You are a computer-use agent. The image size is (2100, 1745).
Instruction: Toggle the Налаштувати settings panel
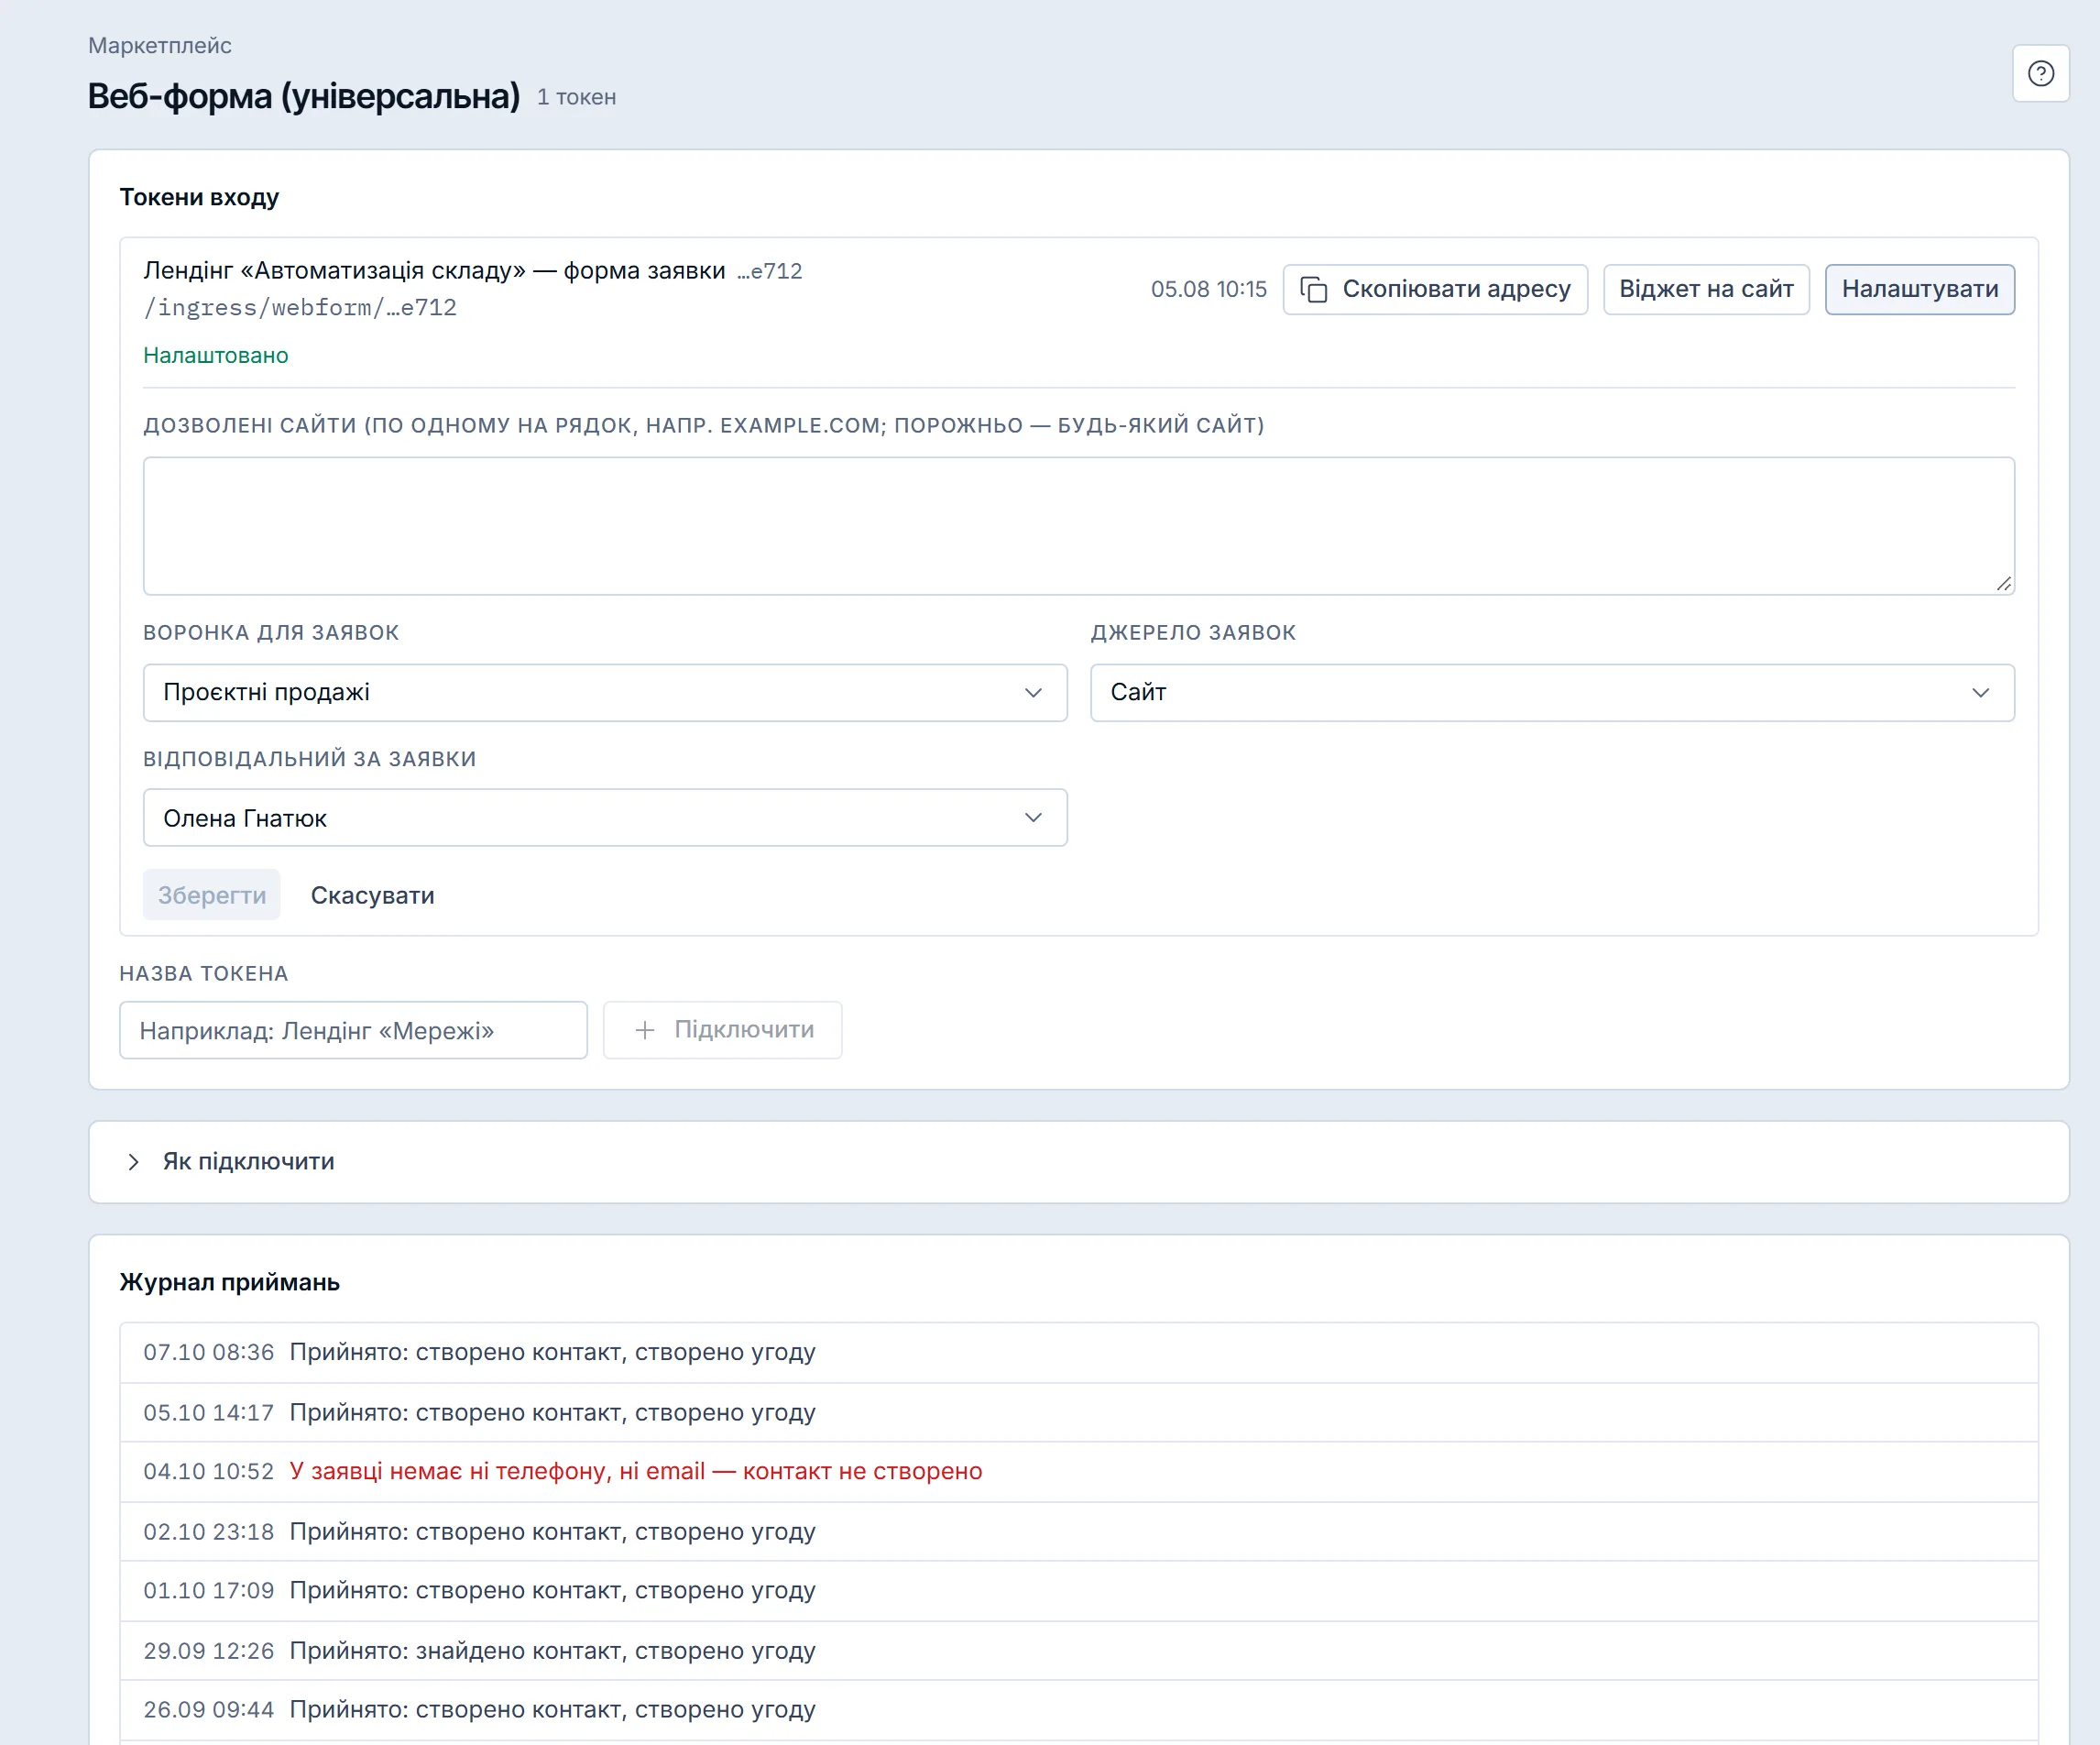point(1919,289)
